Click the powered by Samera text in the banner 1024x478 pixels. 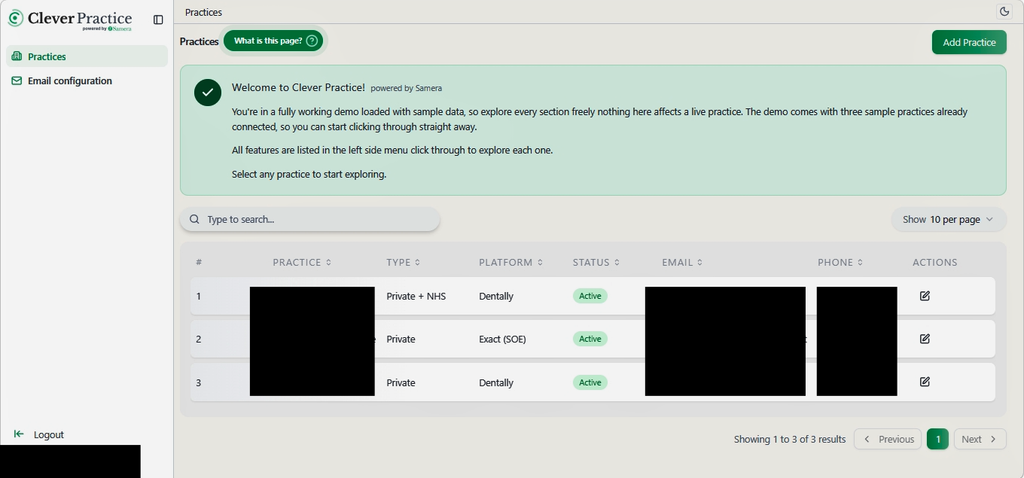[406, 88]
